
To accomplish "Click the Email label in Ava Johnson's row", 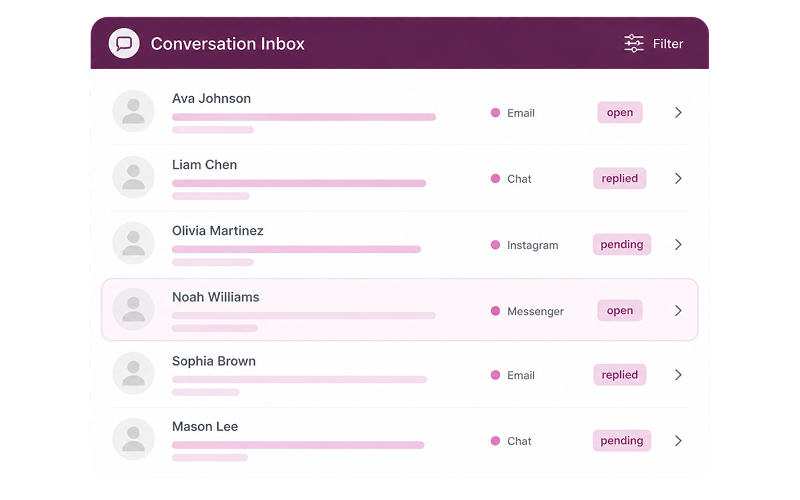I will 521,113.
